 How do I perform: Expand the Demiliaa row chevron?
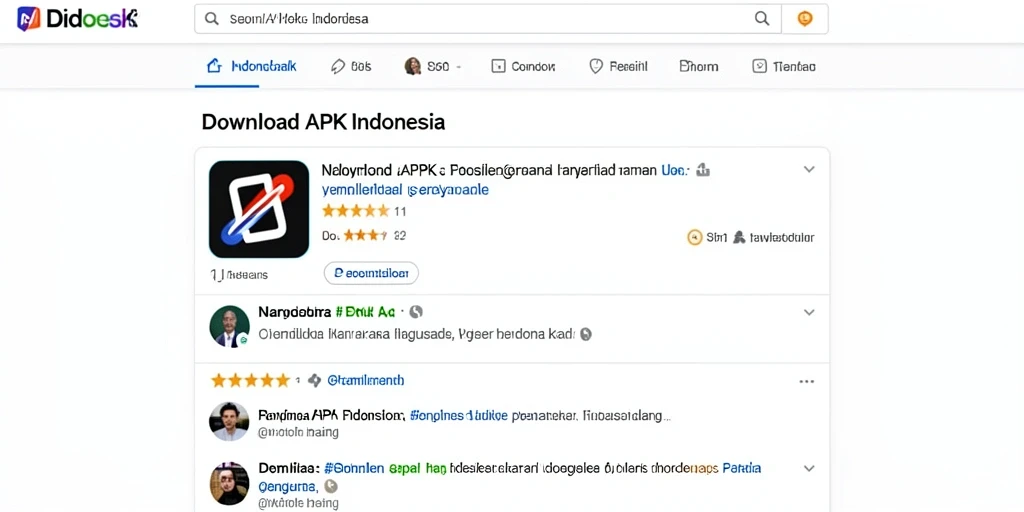[808, 468]
